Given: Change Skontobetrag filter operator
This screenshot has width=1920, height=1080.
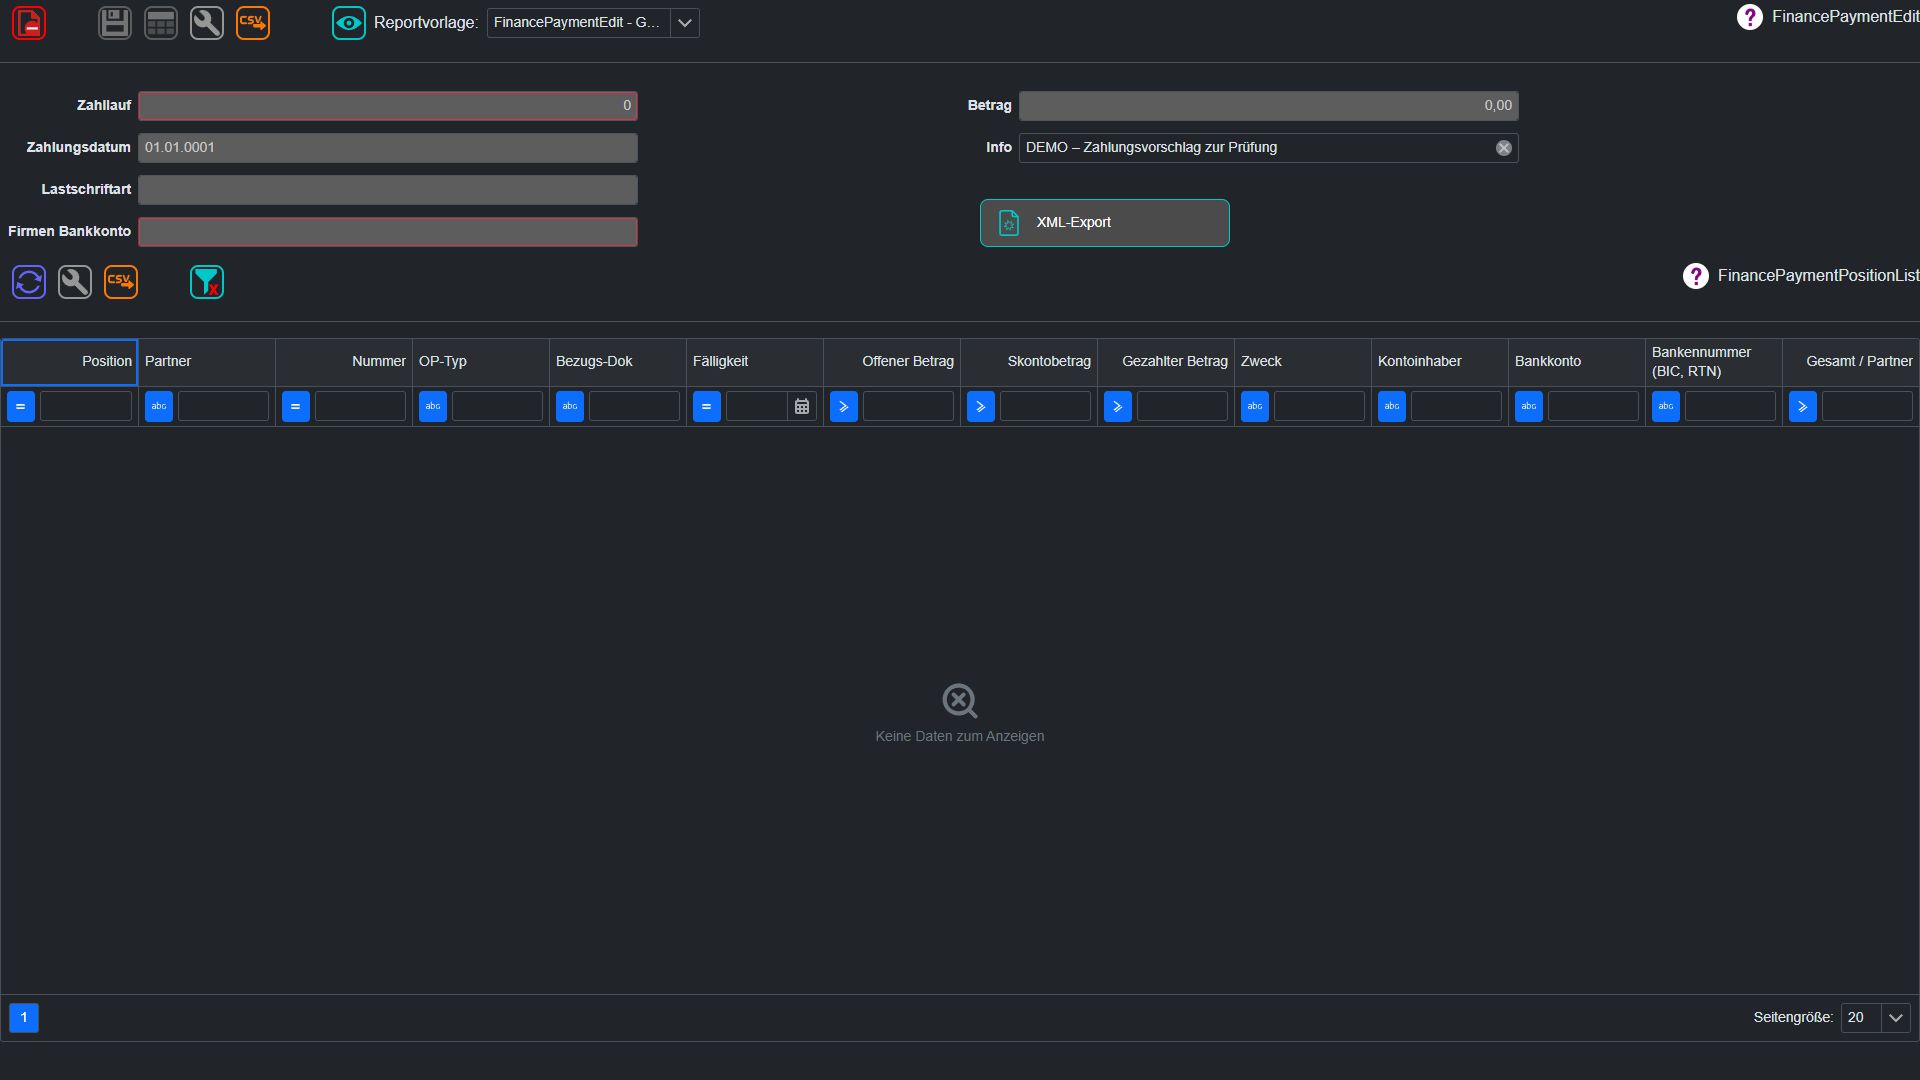Looking at the screenshot, I should point(981,407).
